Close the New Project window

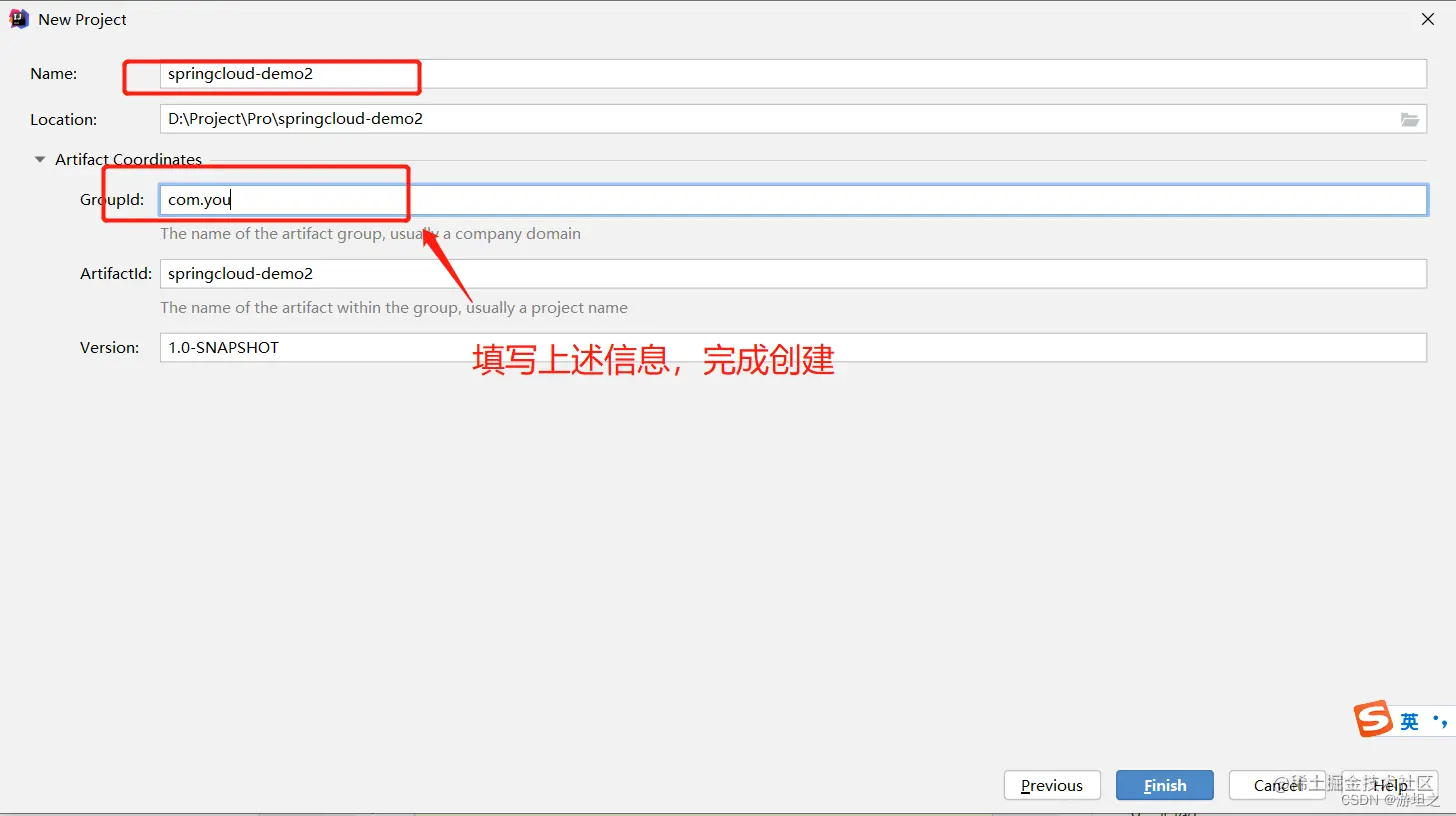click(x=1427, y=19)
